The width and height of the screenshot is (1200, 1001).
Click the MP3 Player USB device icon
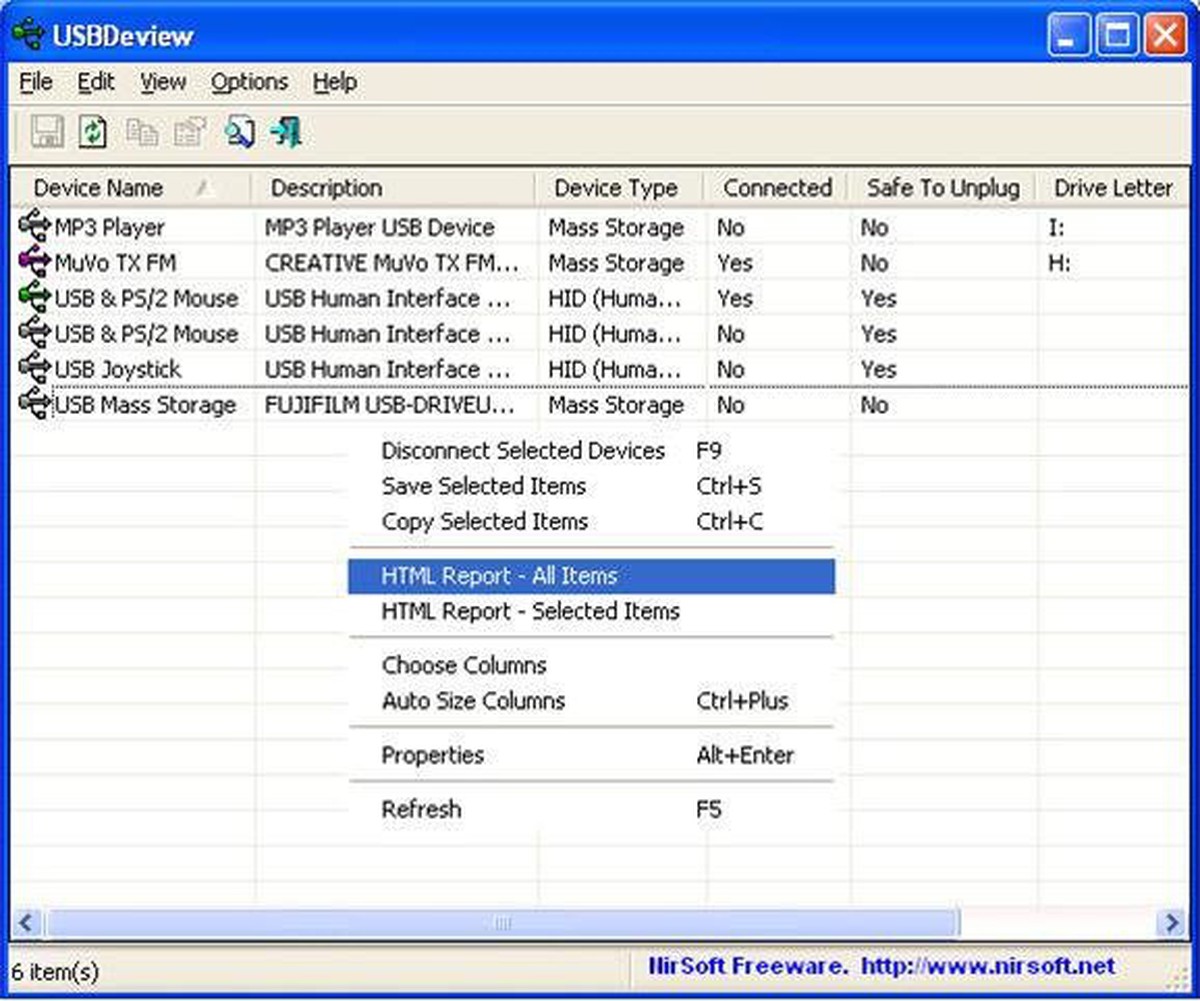coord(33,228)
